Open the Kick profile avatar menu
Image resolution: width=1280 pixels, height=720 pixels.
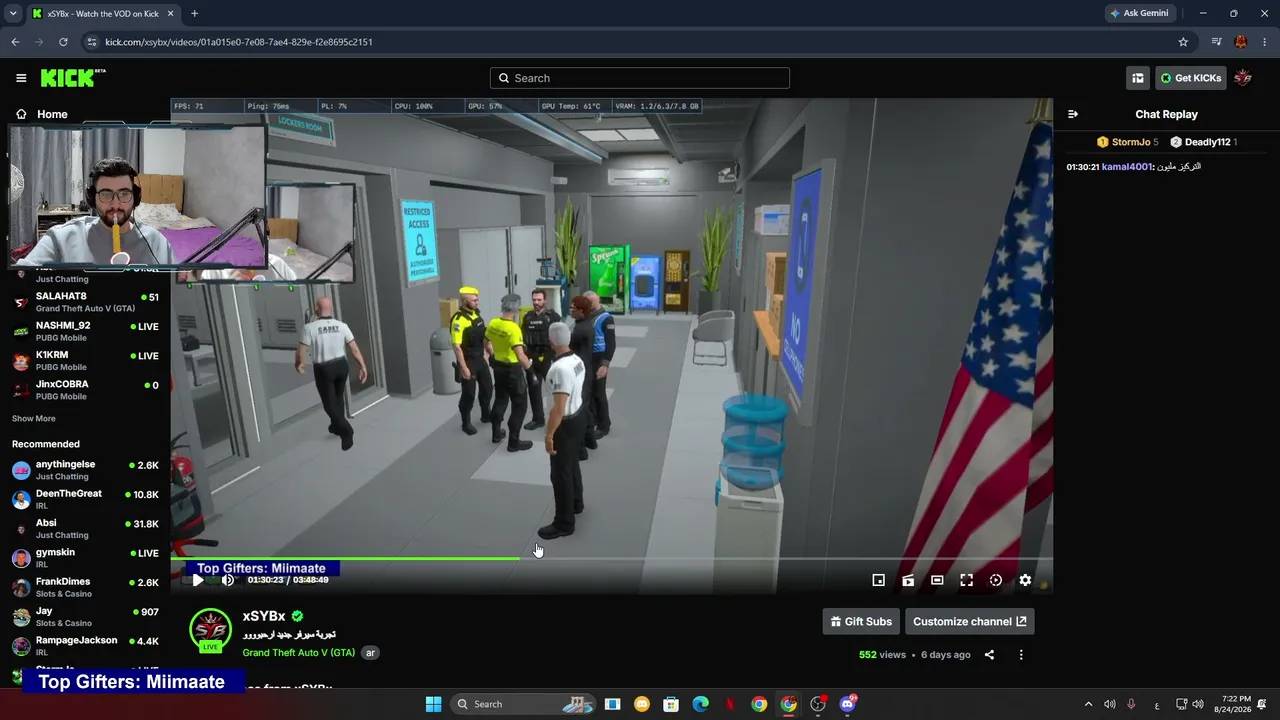click(x=1243, y=78)
